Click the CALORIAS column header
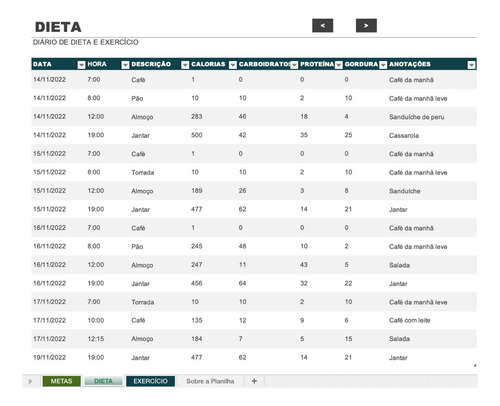500x406 pixels. 208,64
